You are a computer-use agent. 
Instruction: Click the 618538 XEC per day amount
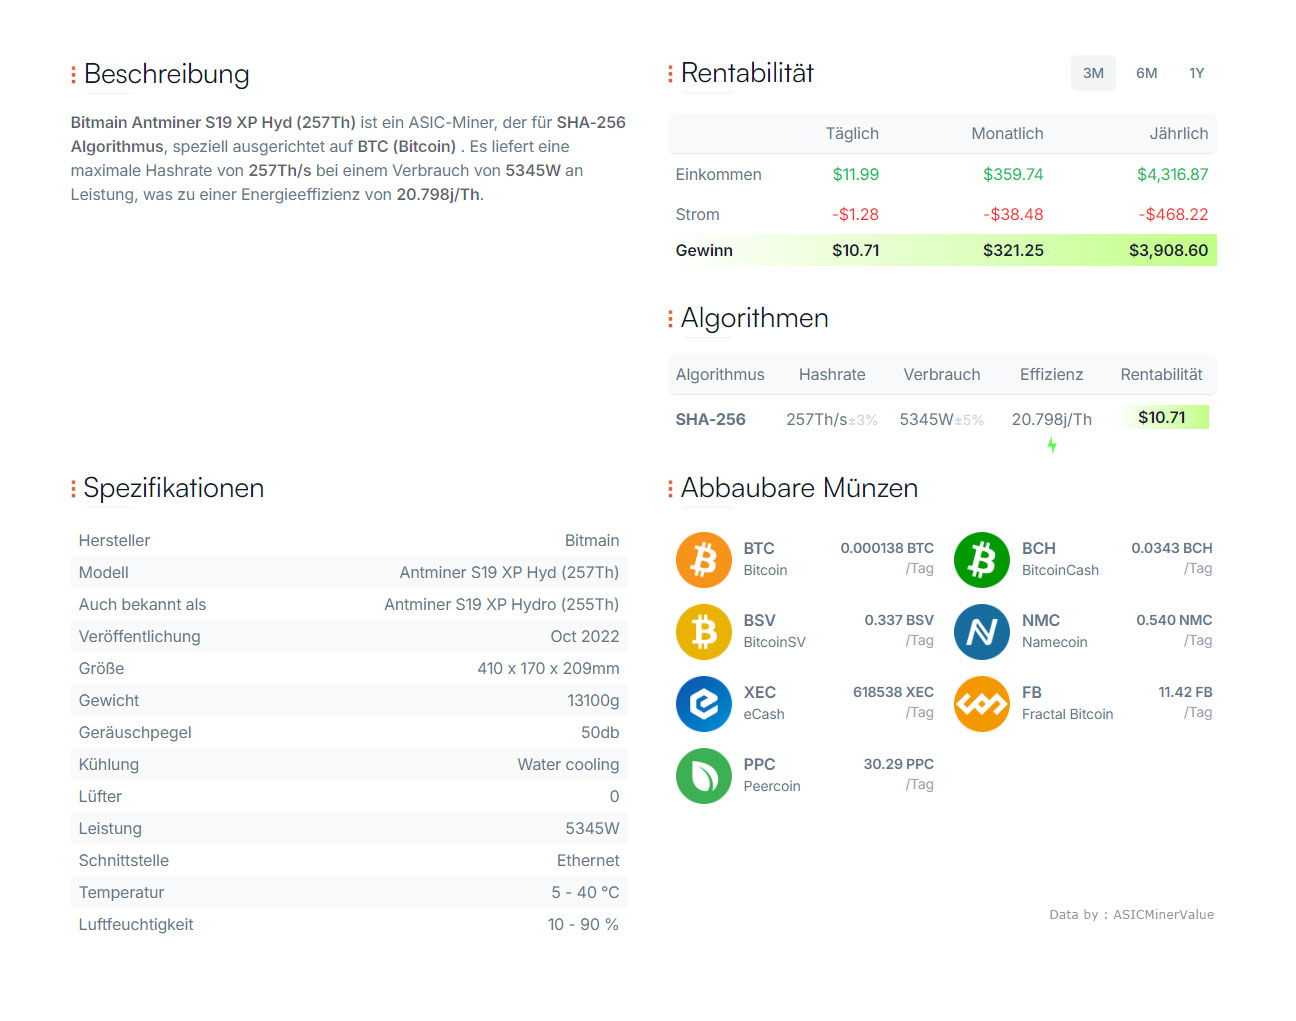[x=893, y=692]
